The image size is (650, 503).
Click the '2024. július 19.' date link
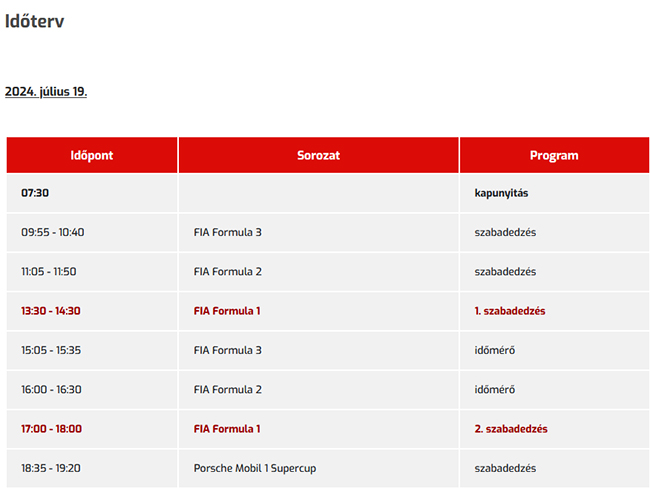(46, 91)
